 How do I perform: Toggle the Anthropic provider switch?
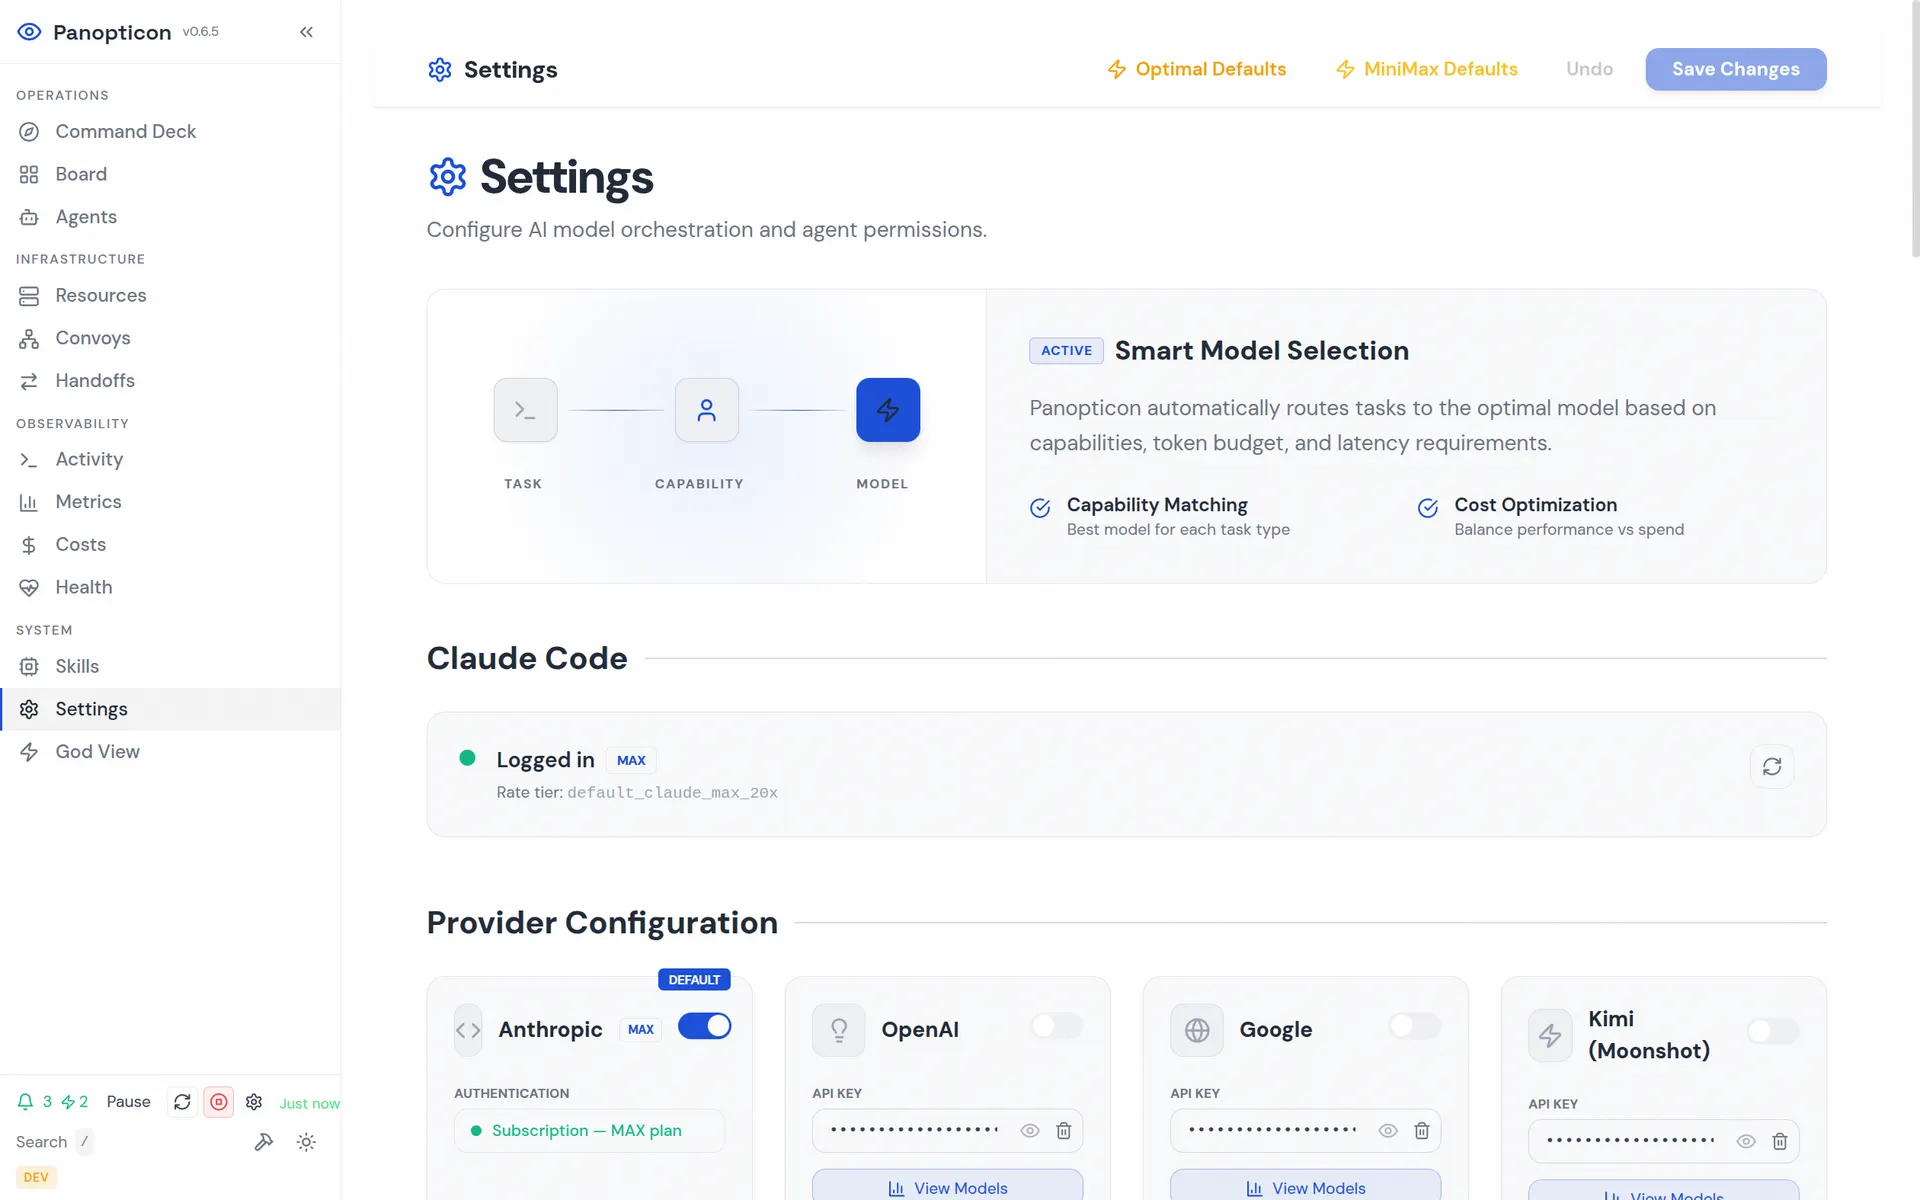tap(705, 1026)
